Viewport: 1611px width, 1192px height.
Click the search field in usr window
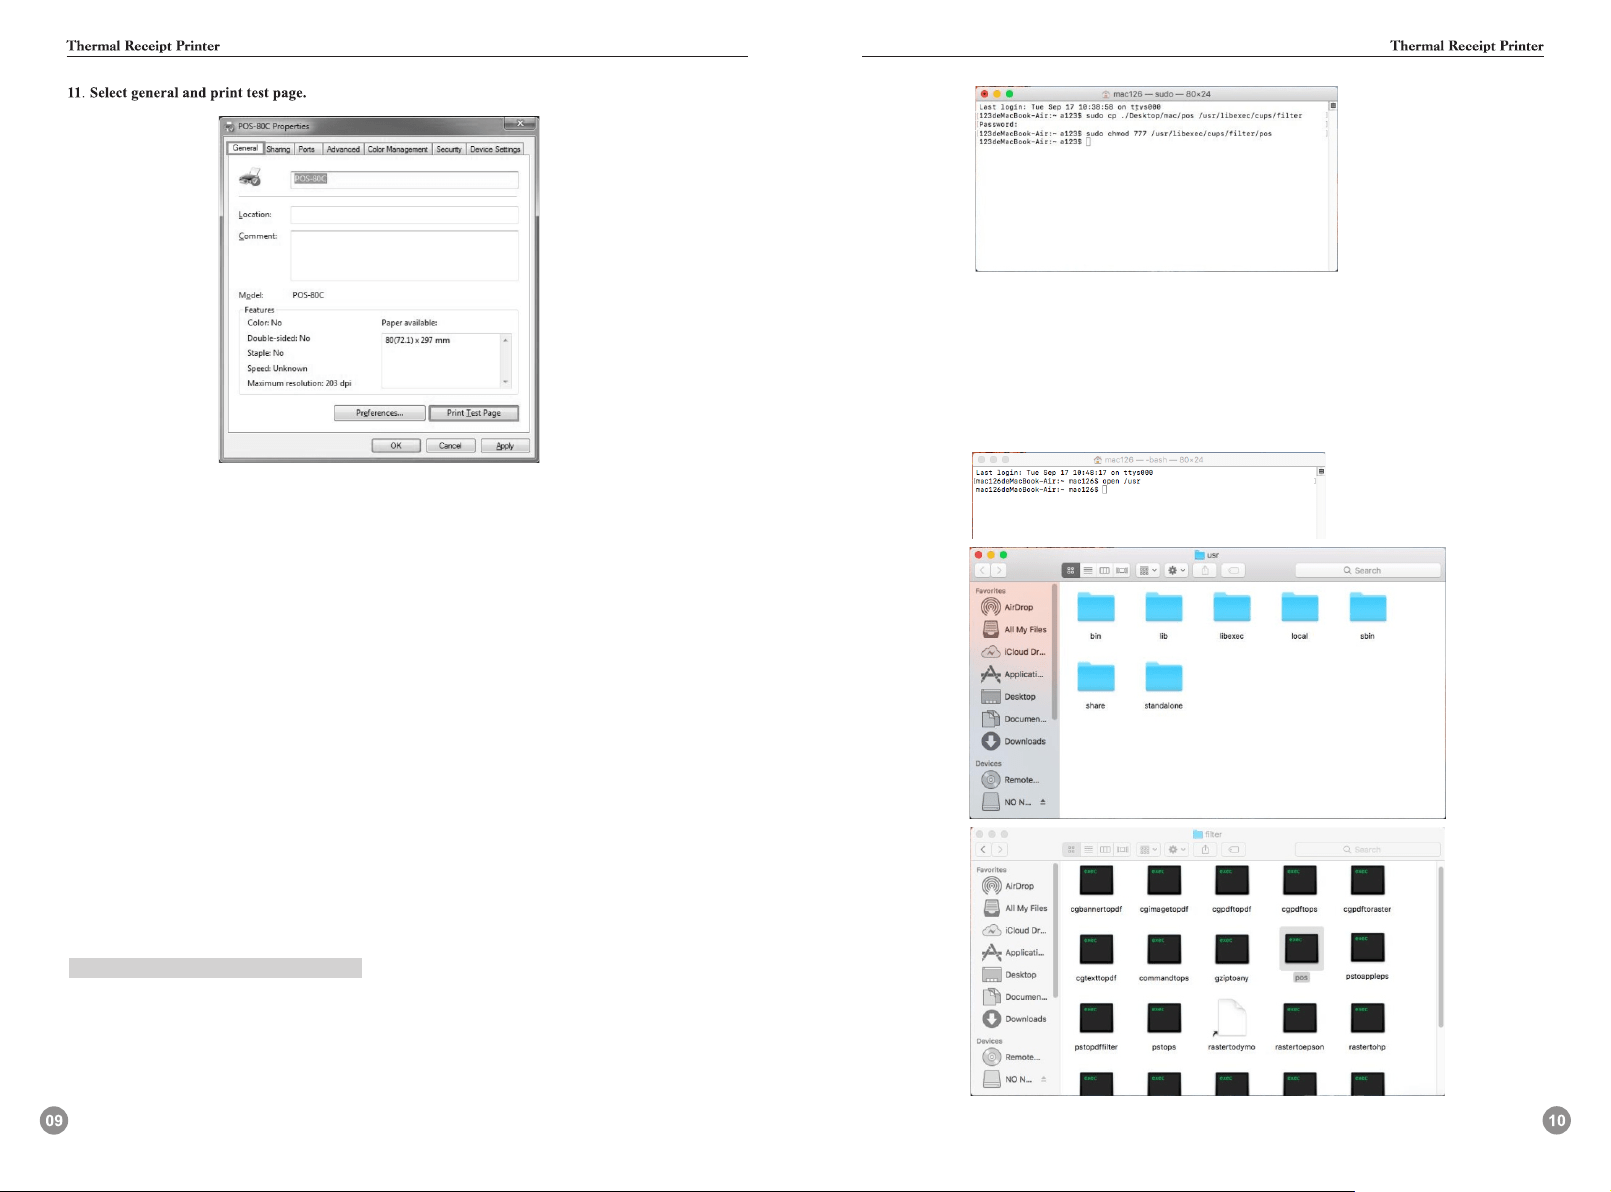(x=1368, y=570)
